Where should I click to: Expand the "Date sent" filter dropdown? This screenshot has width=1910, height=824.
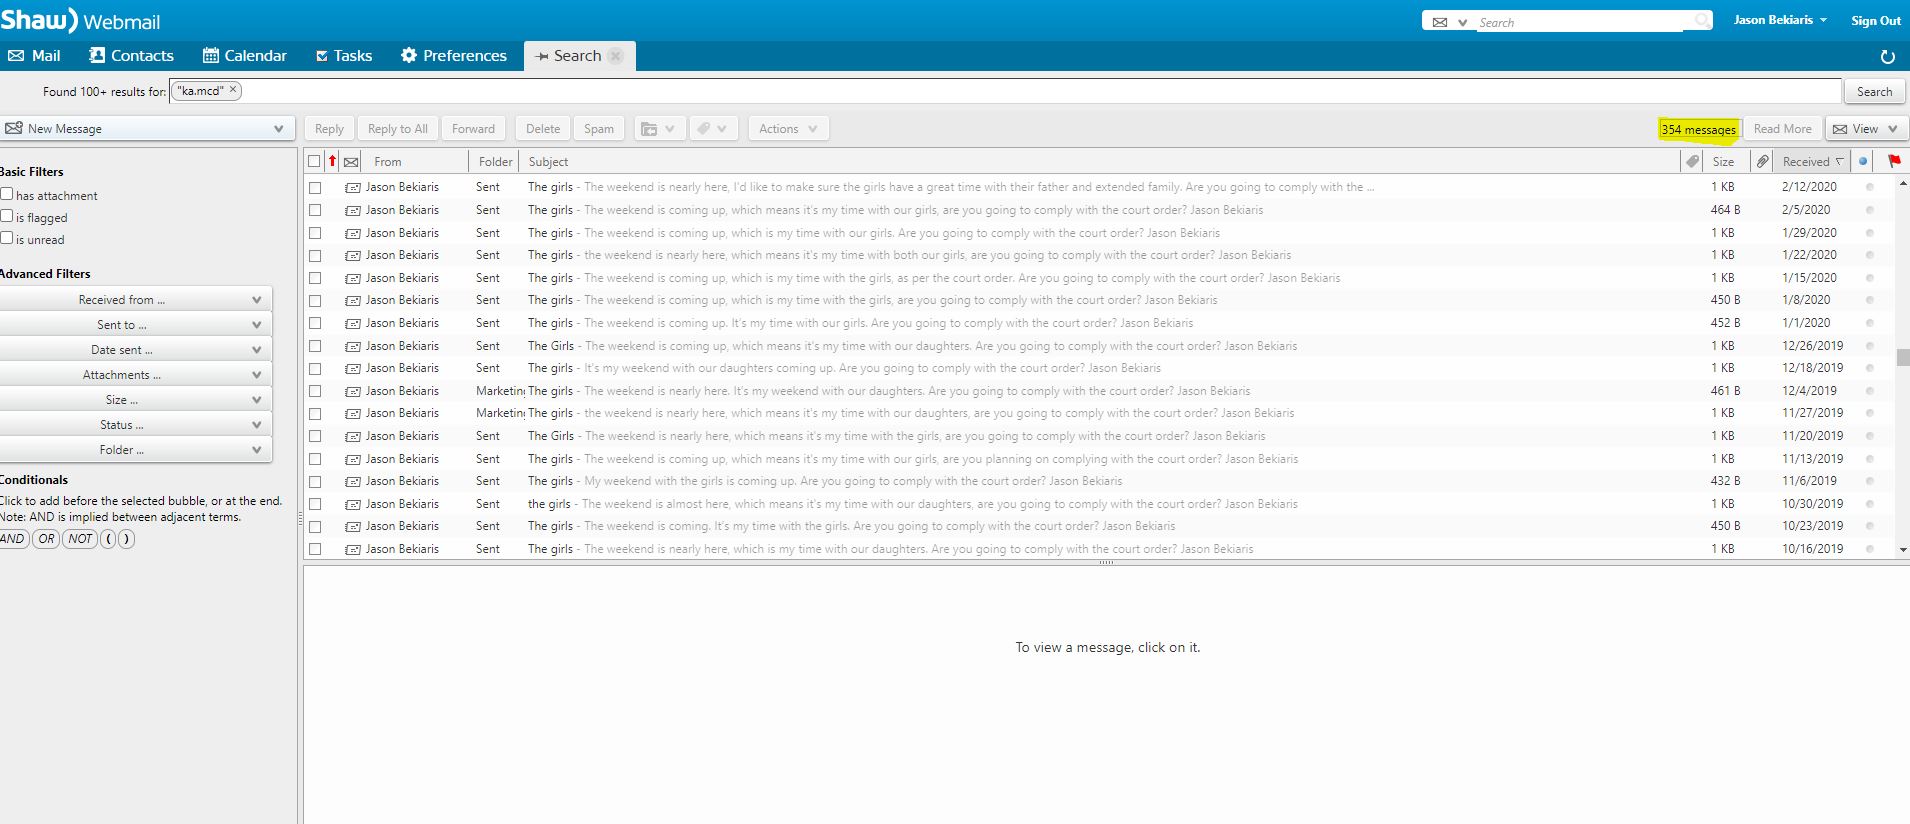[x=135, y=350]
